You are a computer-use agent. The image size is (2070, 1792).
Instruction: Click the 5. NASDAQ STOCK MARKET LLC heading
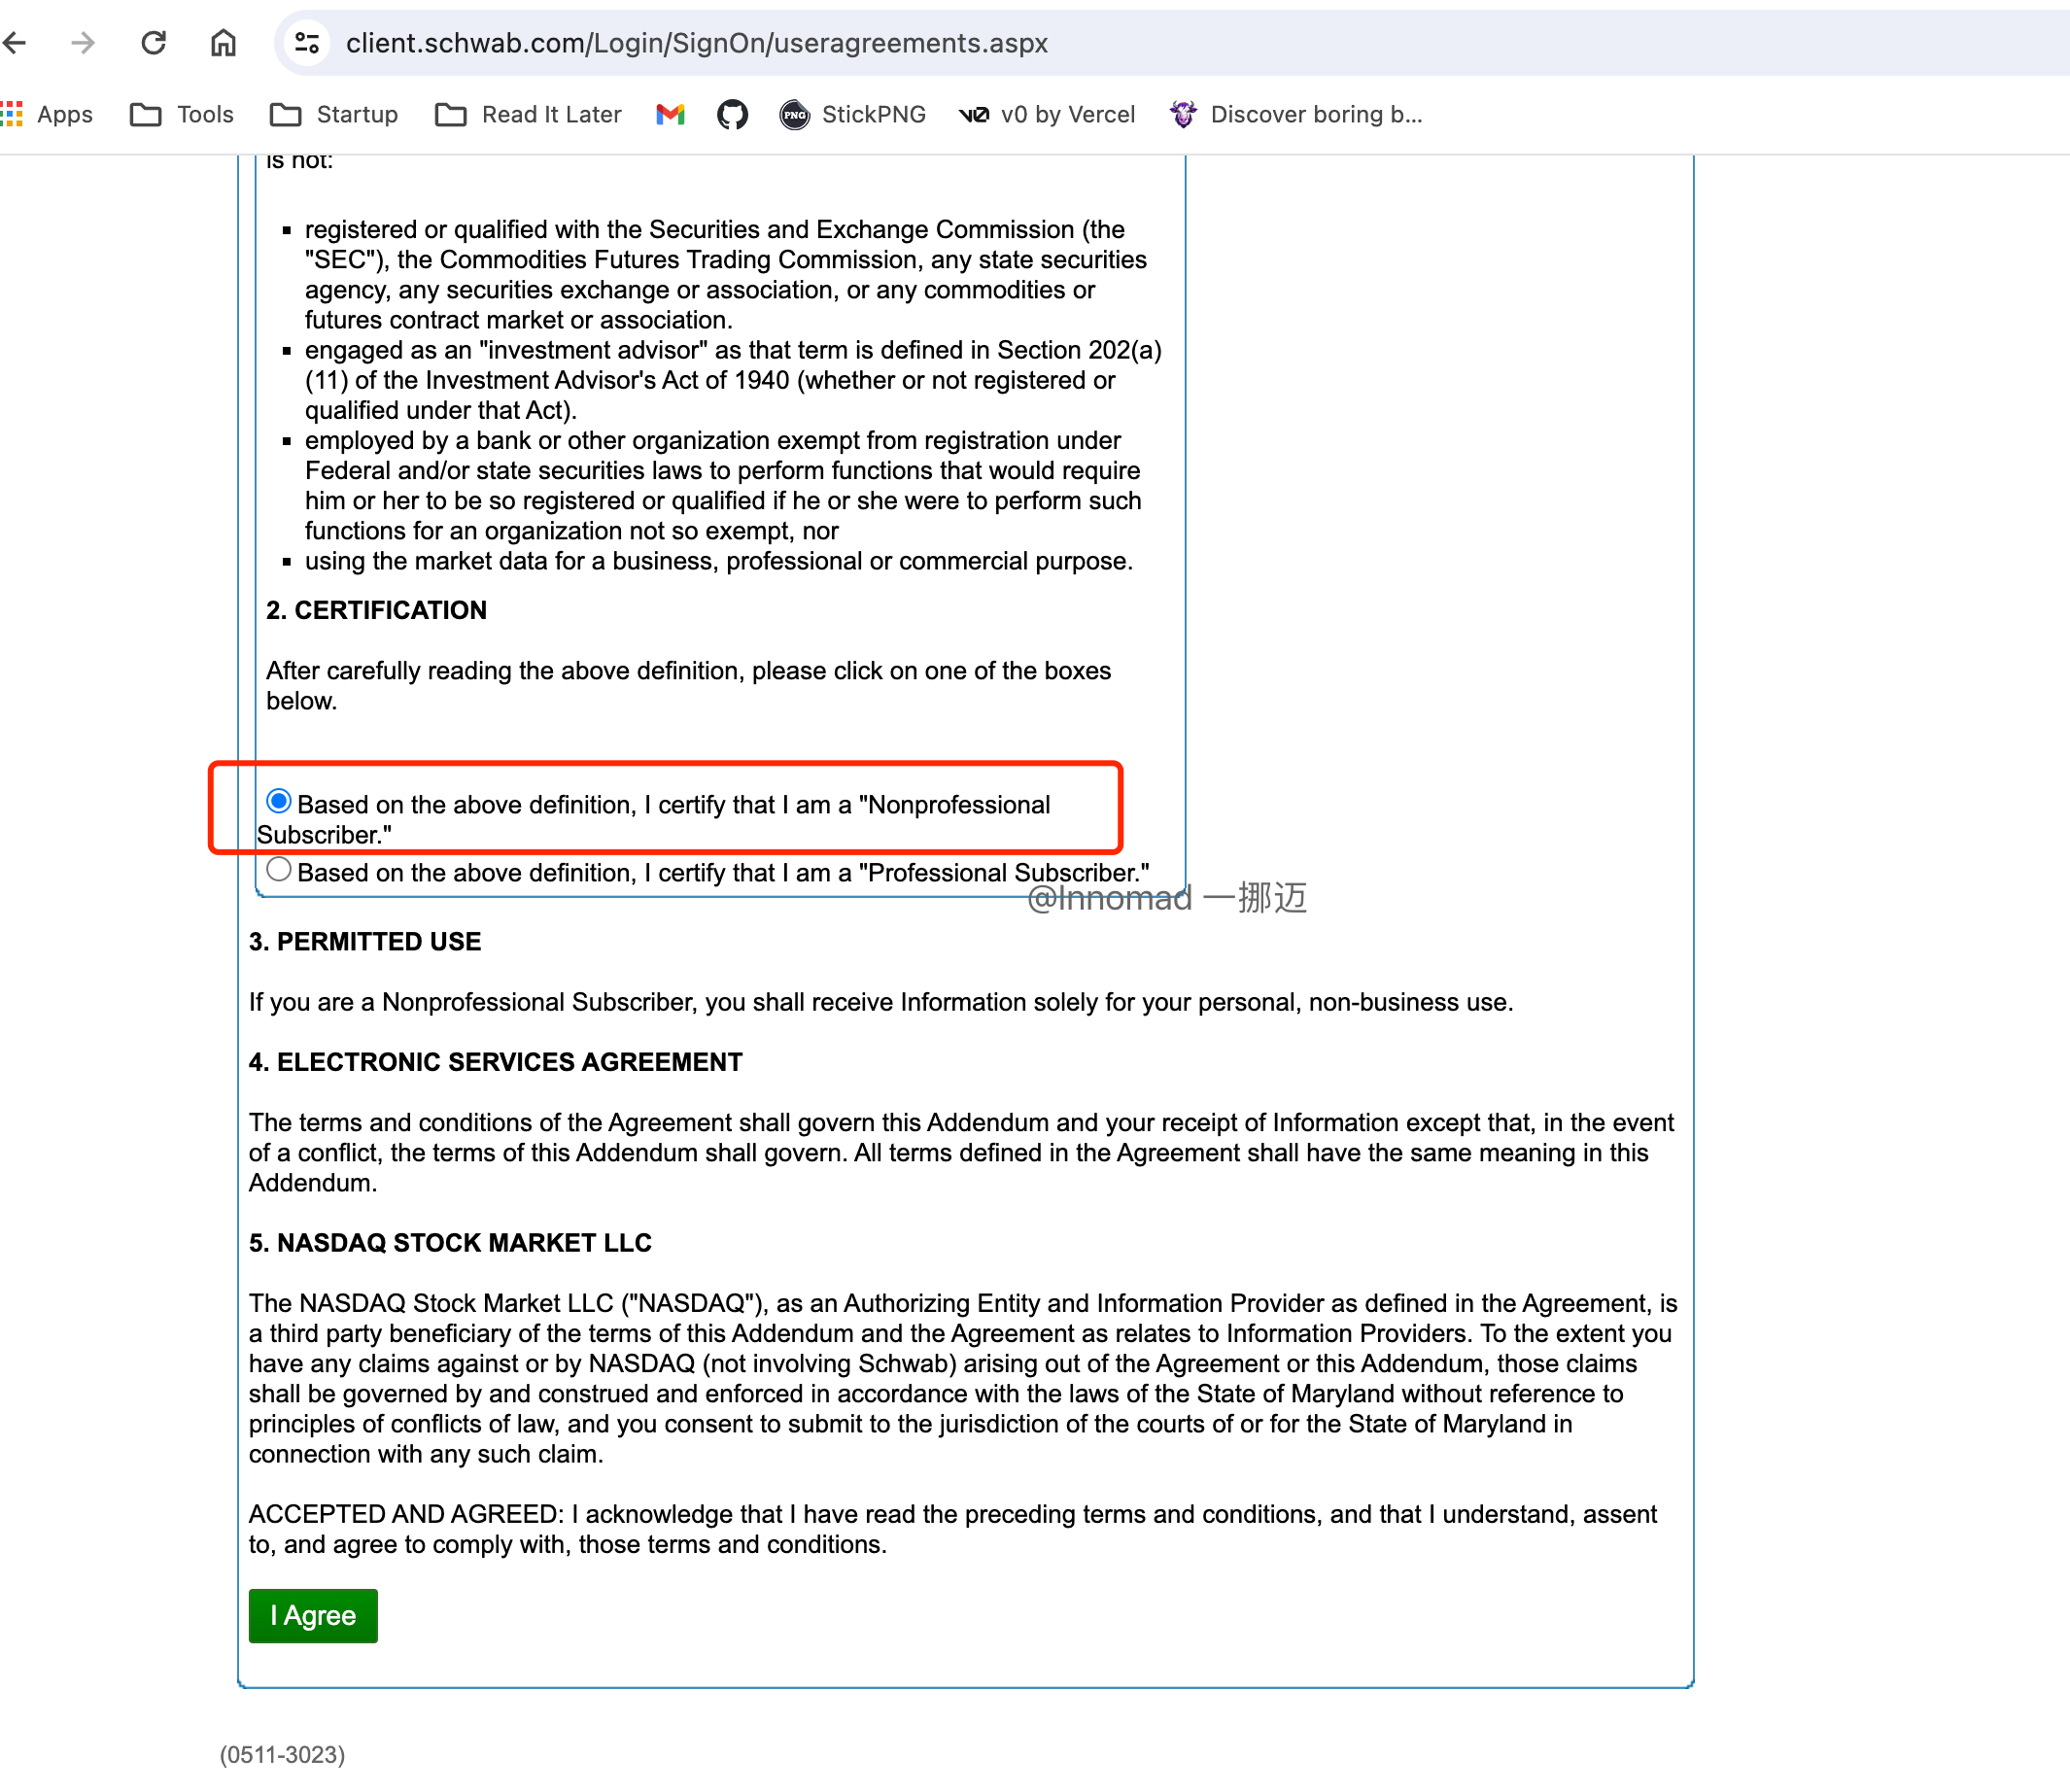(450, 1243)
